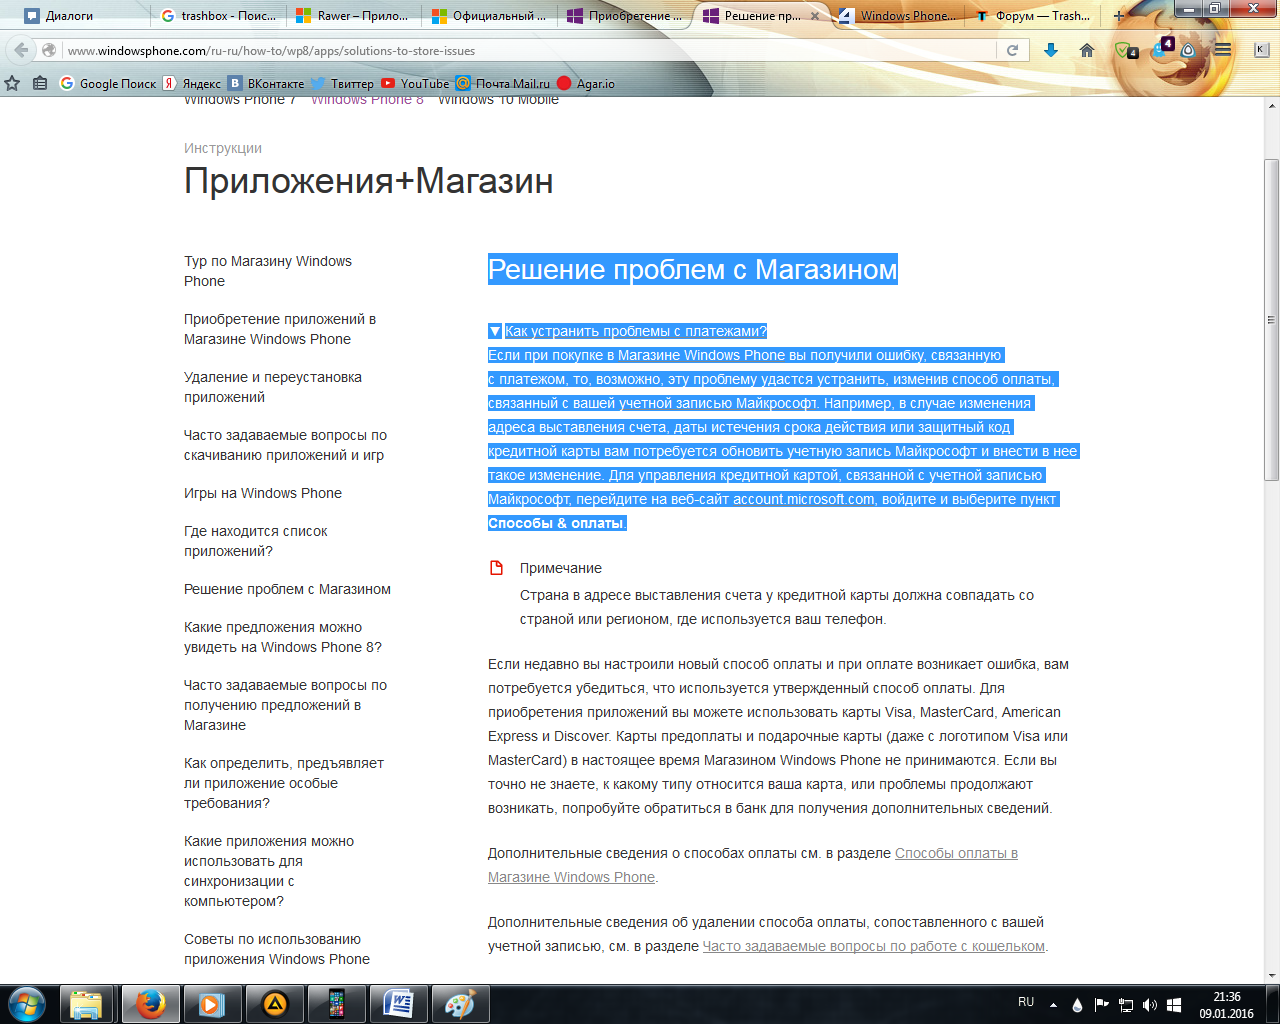Open 'Какие предложения можно увидеть' sidebar link
The width and height of the screenshot is (1280, 1024).
pos(283,637)
